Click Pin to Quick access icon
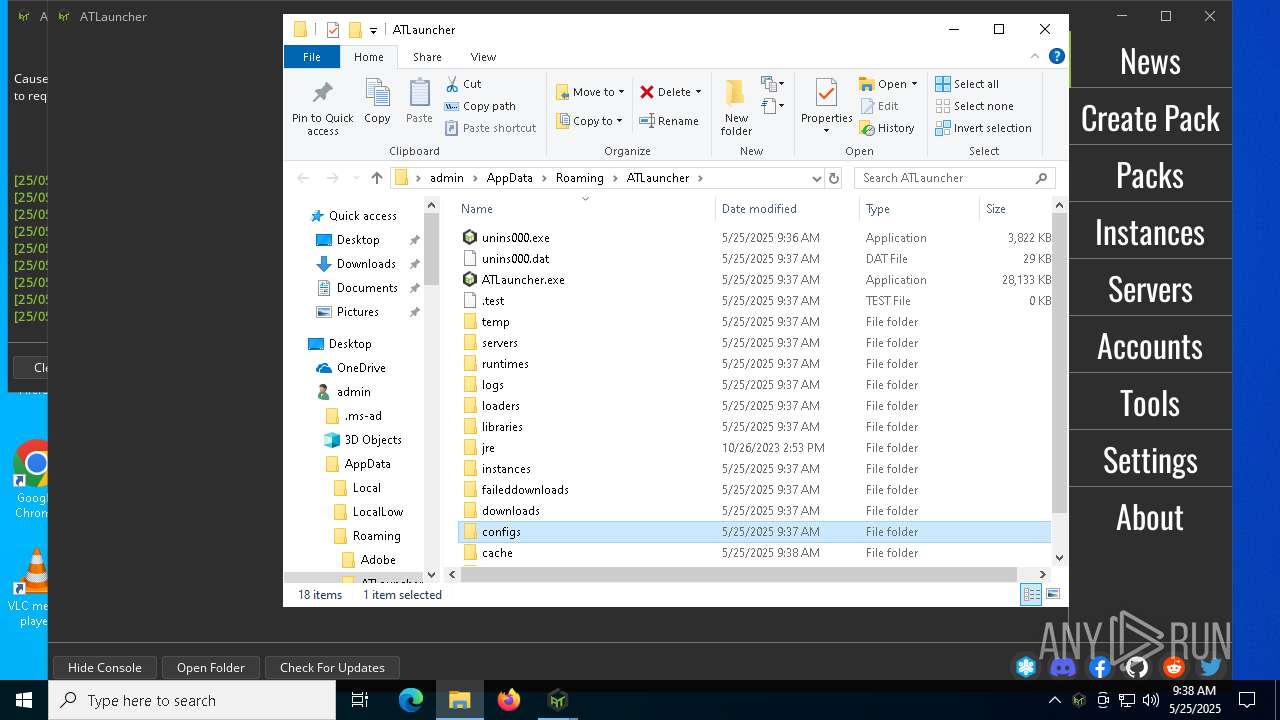Image resolution: width=1280 pixels, height=720 pixels. pyautogui.click(x=322, y=107)
